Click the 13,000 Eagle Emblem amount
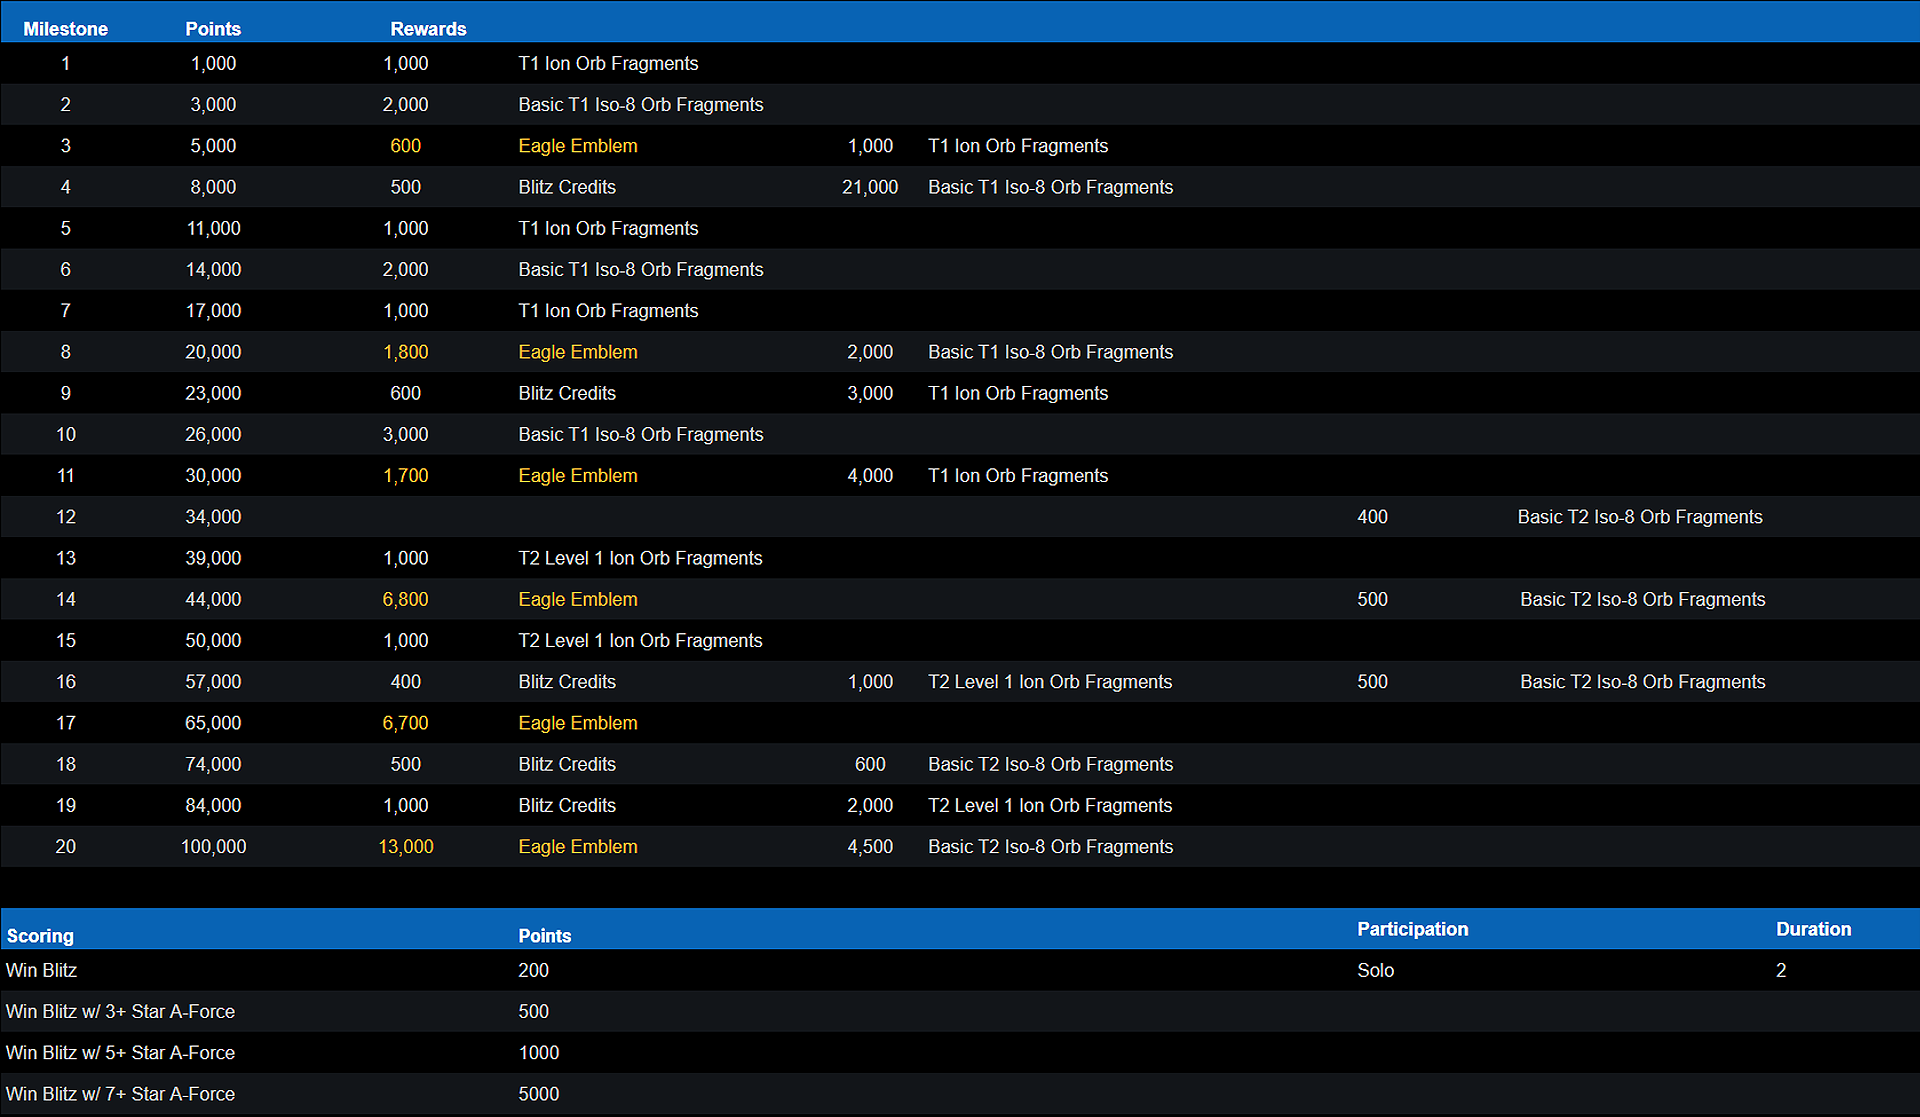Image resolution: width=1920 pixels, height=1117 pixels. point(405,847)
